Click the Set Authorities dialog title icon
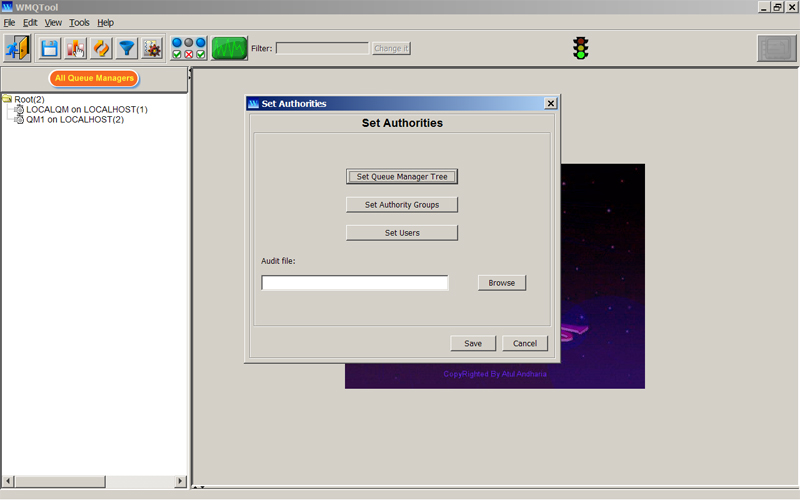 point(253,104)
